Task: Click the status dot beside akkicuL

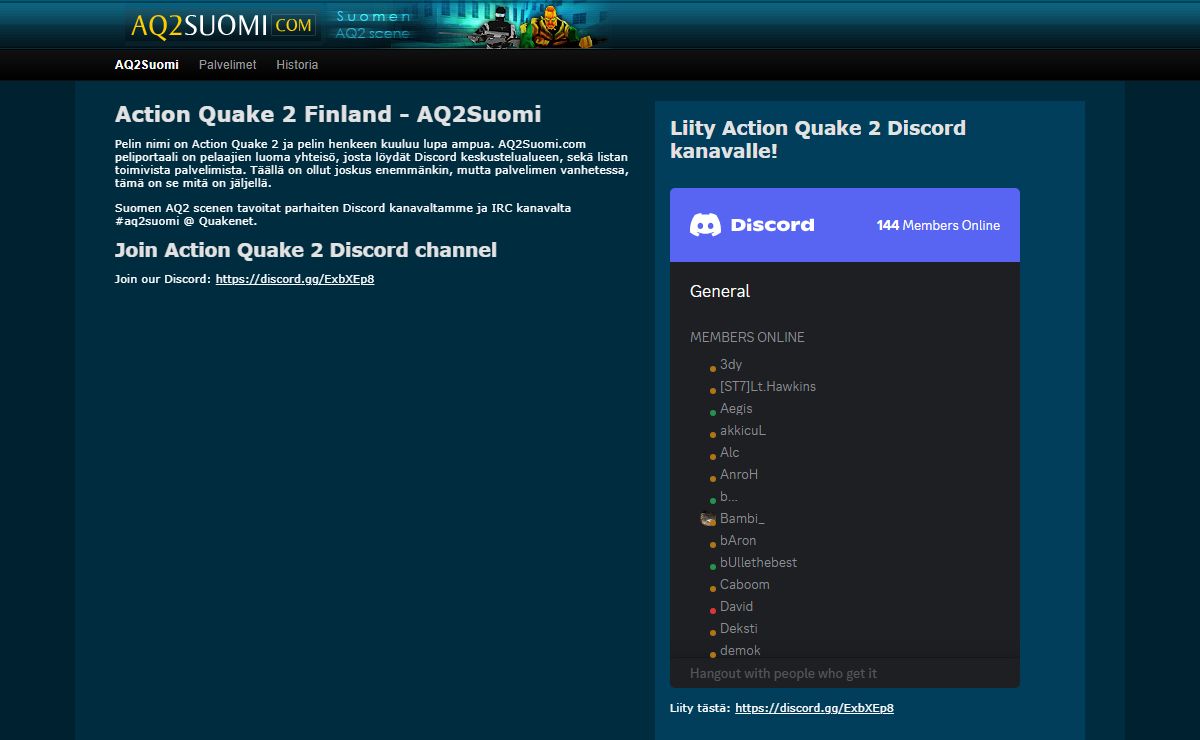Action: [713, 433]
